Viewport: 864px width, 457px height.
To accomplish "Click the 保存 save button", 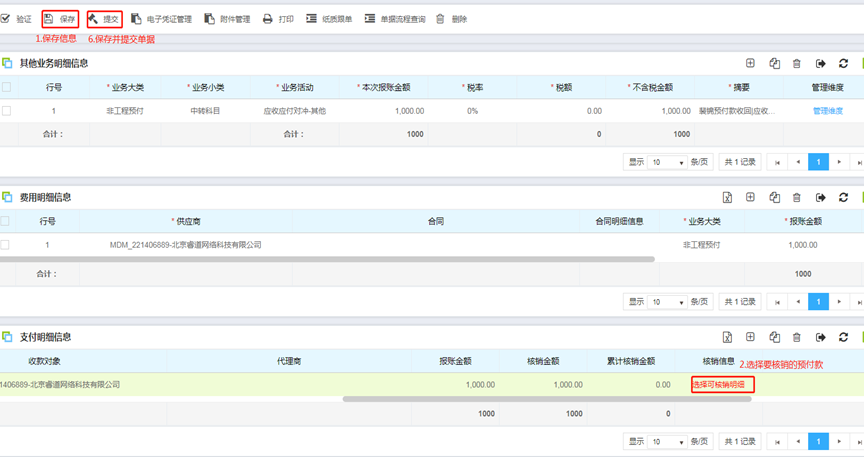I will (60, 19).
